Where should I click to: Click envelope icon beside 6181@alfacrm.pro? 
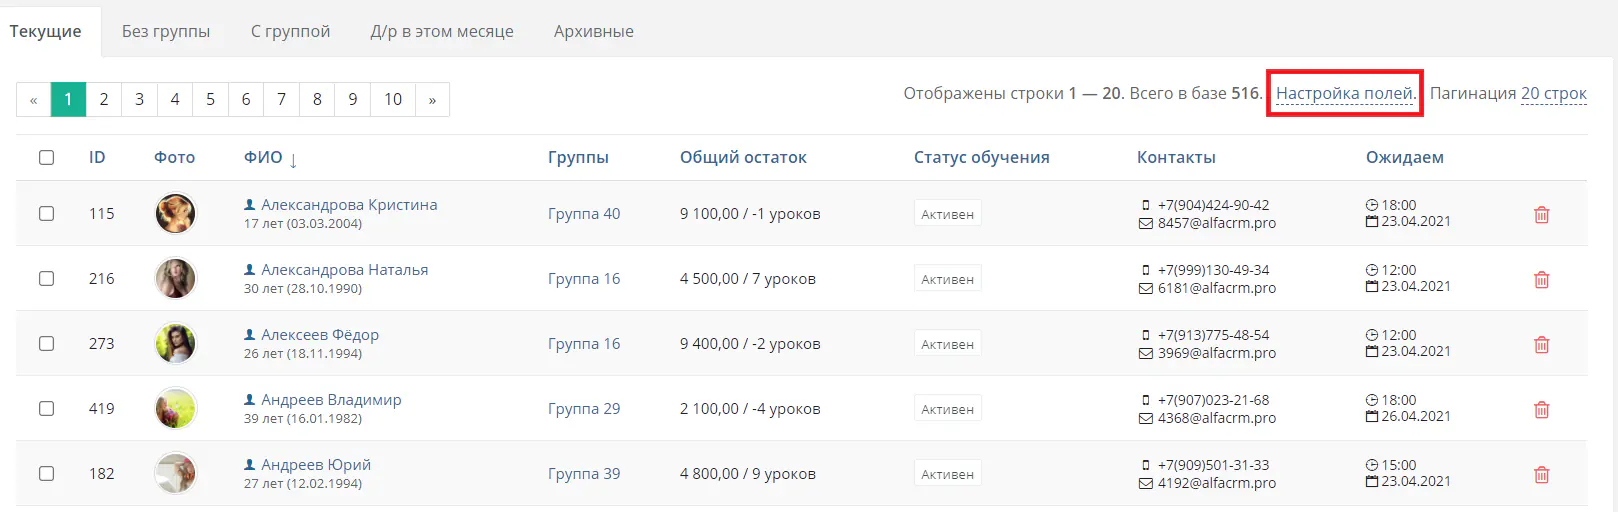(x=1146, y=288)
